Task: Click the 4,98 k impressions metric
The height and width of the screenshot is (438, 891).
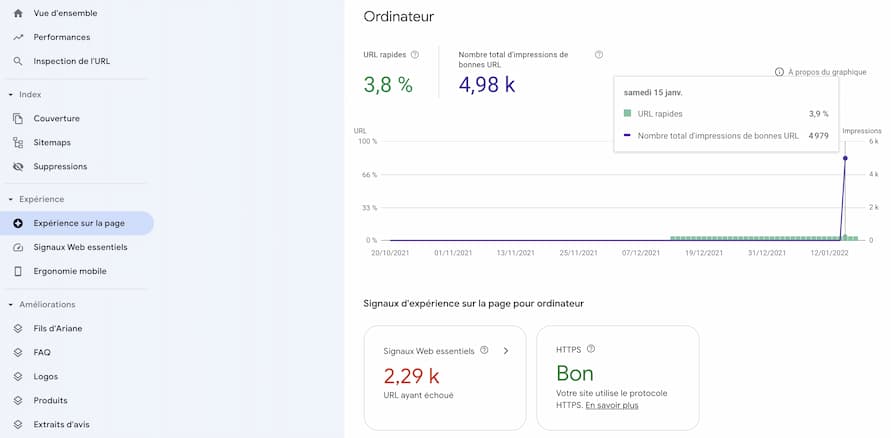Action: coord(487,85)
